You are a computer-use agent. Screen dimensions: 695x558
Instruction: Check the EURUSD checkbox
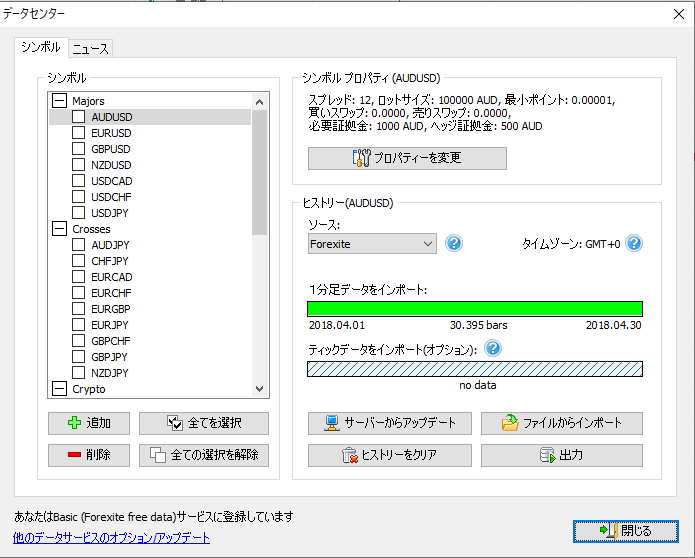point(78,133)
